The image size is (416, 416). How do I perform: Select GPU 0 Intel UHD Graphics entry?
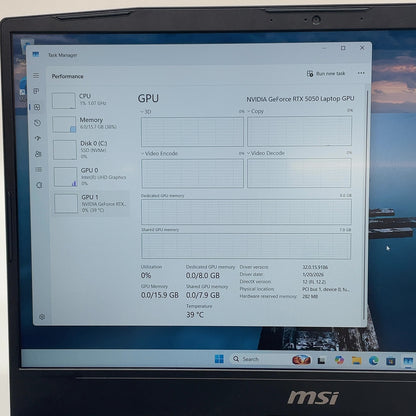pos(90,176)
